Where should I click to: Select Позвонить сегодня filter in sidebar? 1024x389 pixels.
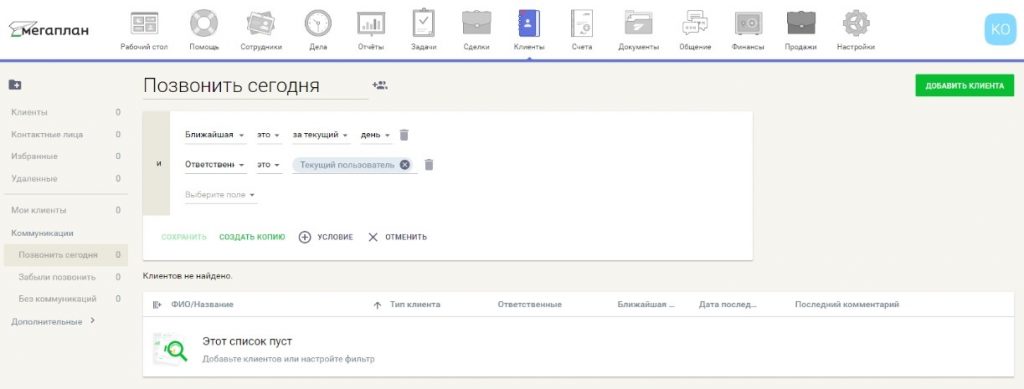[x=65, y=255]
